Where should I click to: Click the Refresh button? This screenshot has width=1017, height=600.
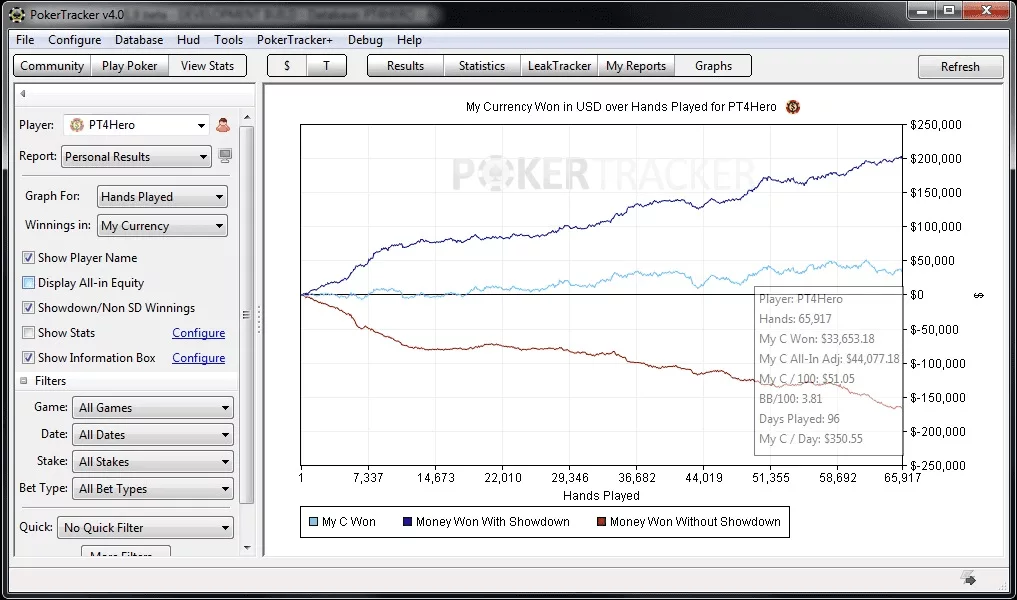point(960,67)
